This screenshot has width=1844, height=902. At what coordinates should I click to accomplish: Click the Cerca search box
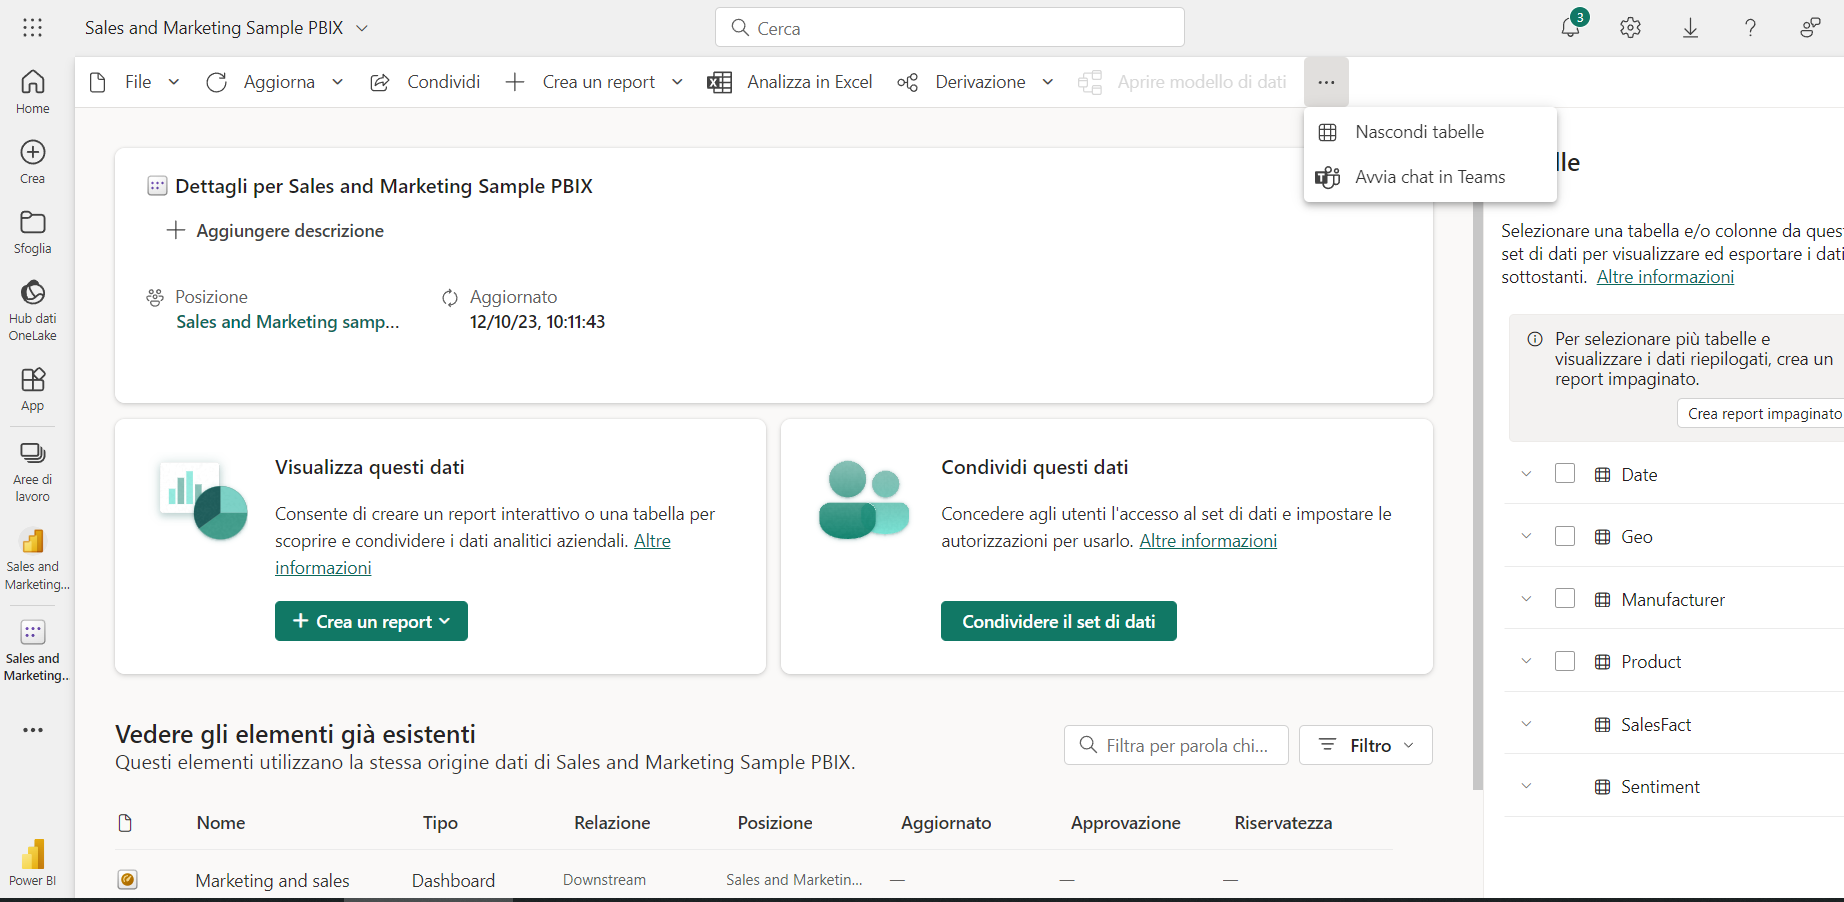coord(950,27)
